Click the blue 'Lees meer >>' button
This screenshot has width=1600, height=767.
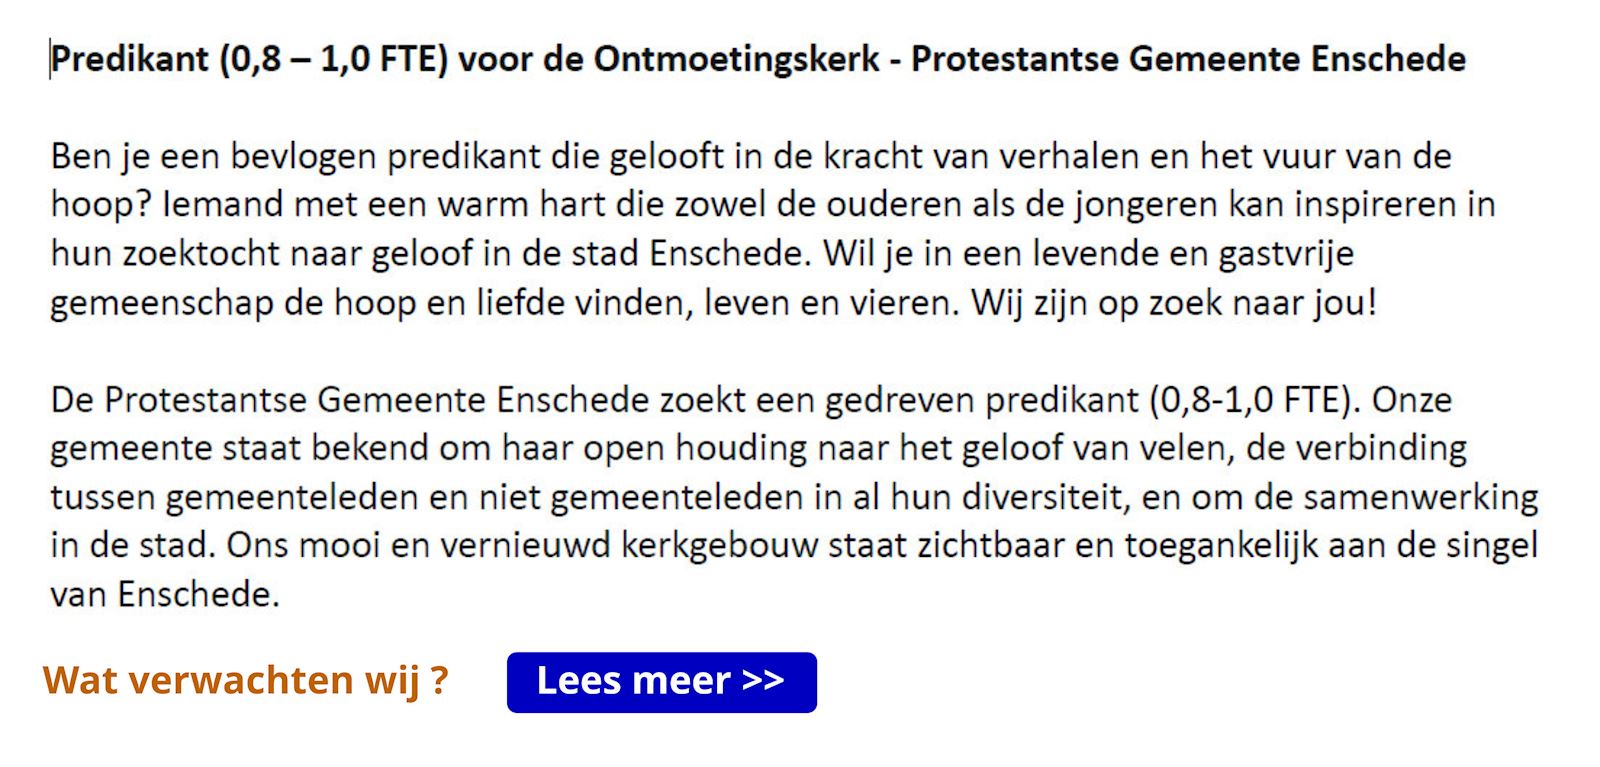[x=661, y=682]
